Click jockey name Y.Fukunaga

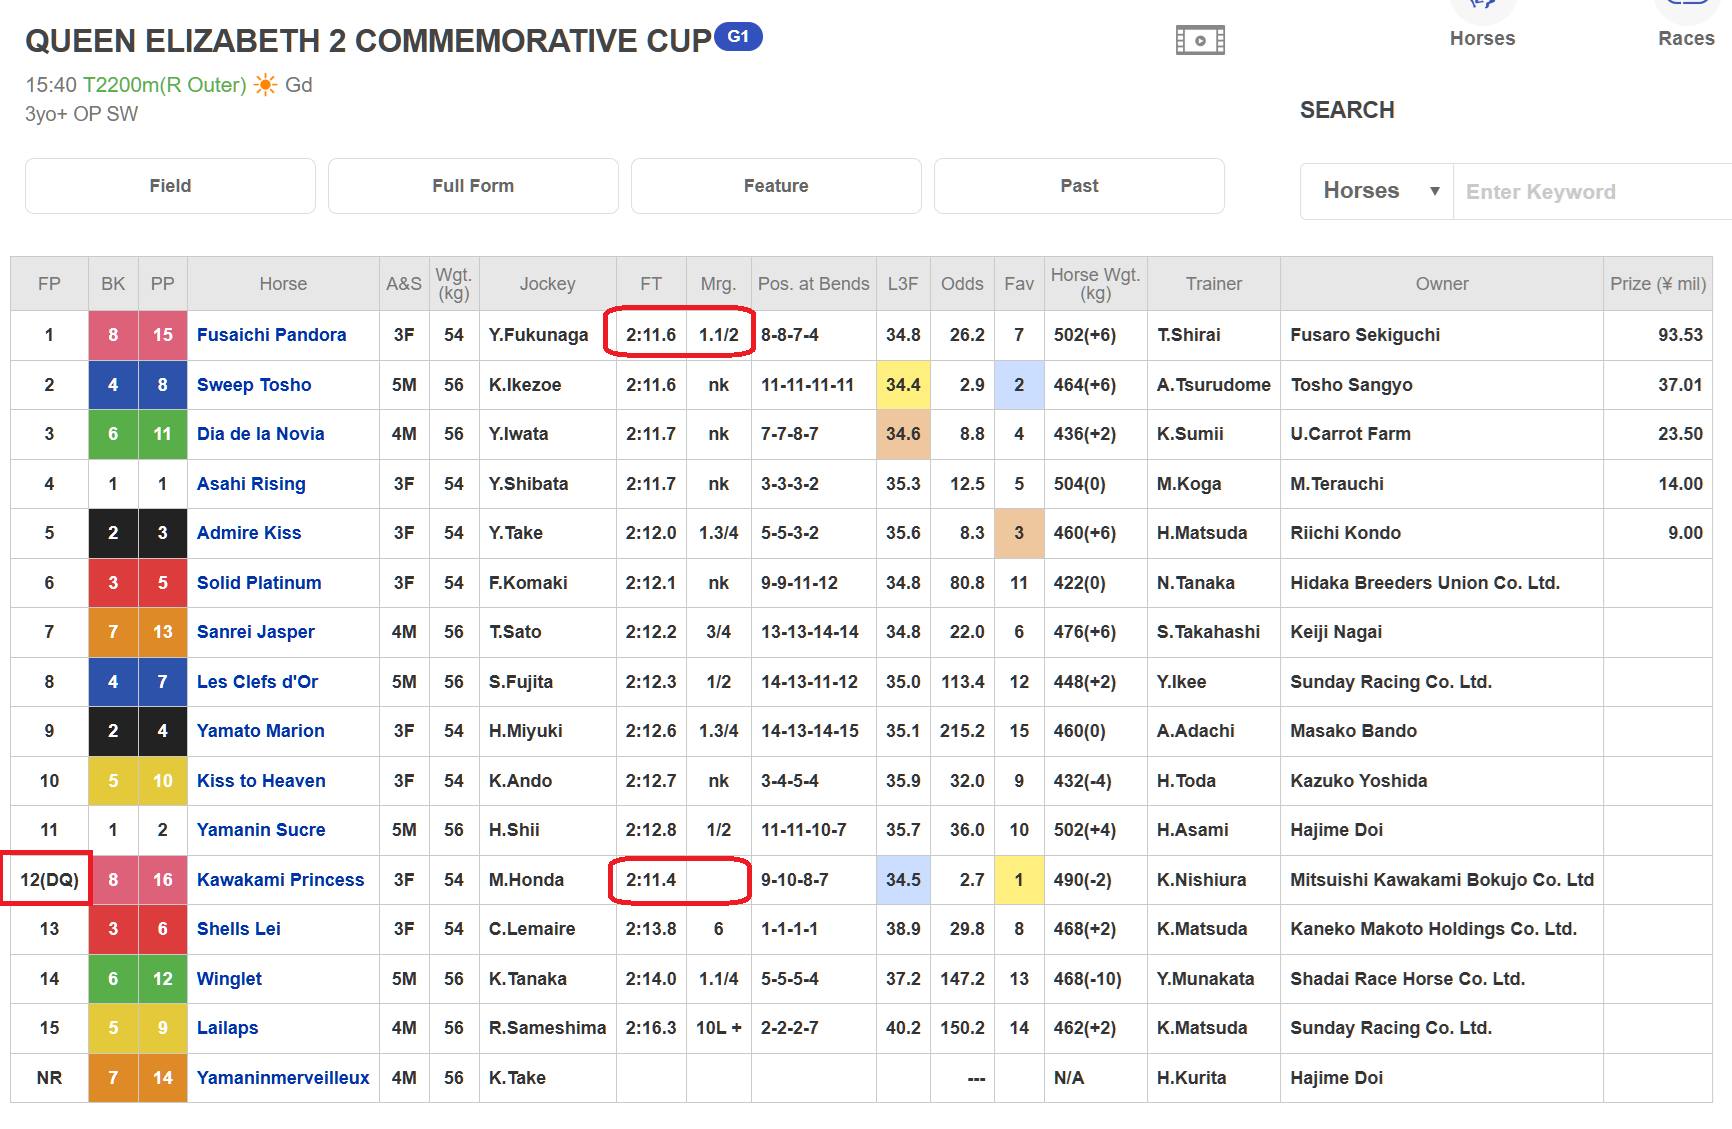click(x=538, y=335)
